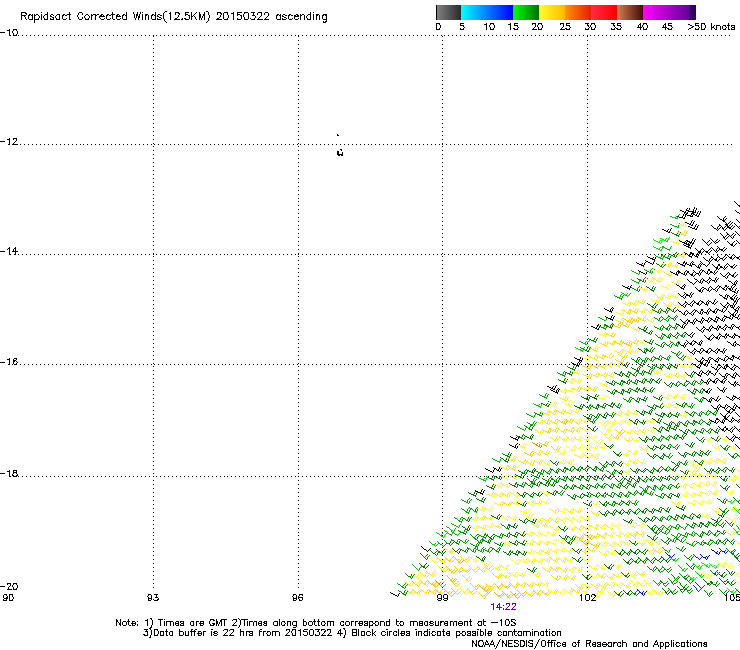This screenshot has width=740, height=650.
Task: Click the small island mark near -12 latitude
Action: pos(340,152)
